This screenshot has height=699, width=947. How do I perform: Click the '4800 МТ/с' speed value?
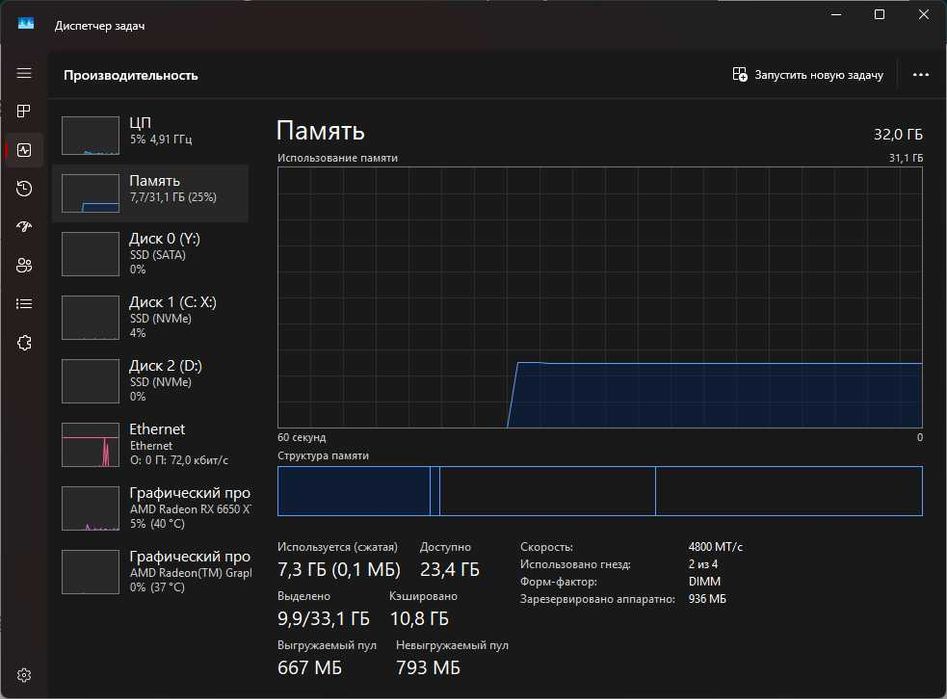tap(715, 547)
